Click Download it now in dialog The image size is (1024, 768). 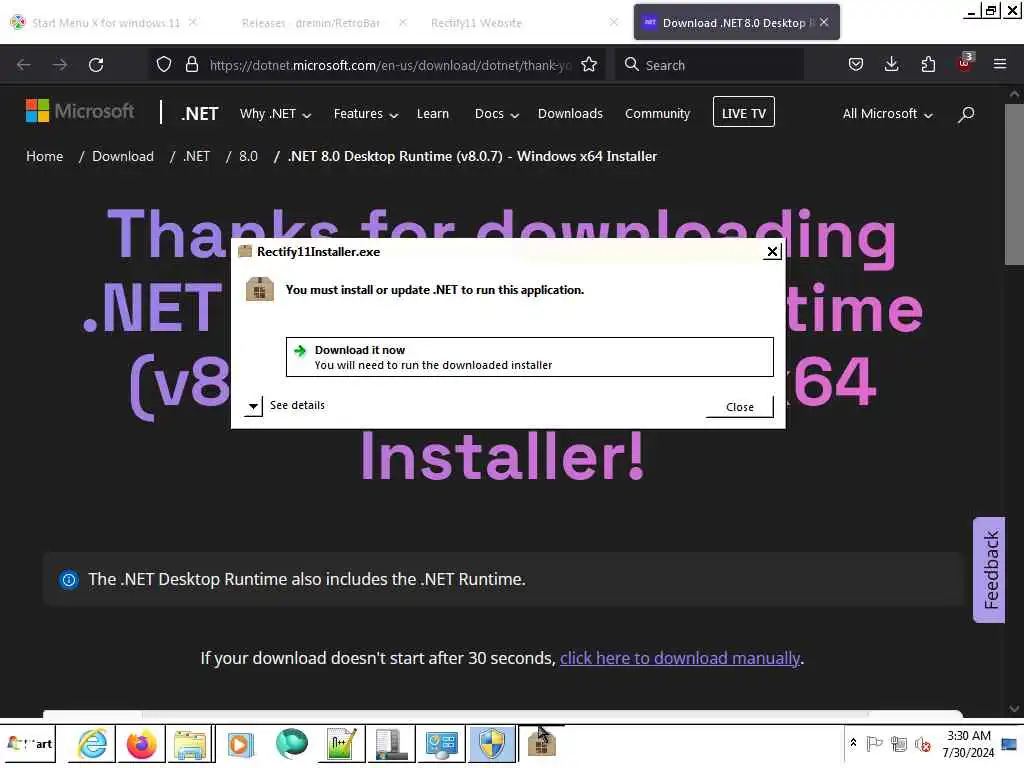529,357
